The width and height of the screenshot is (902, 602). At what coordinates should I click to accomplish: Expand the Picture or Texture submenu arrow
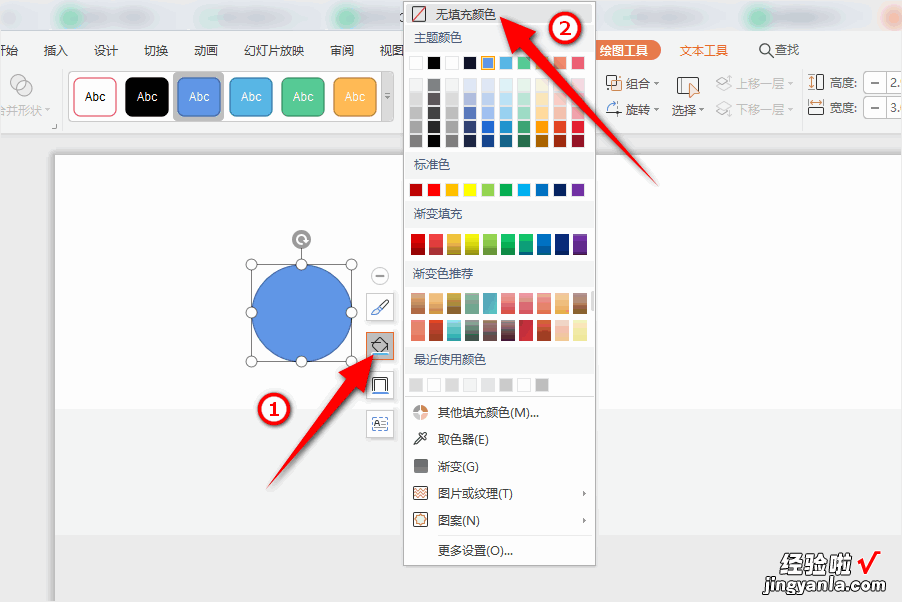[x=584, y=493]
